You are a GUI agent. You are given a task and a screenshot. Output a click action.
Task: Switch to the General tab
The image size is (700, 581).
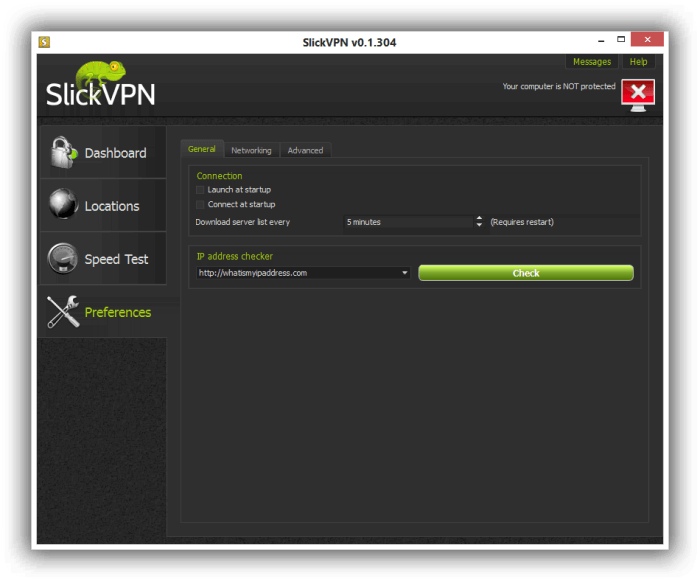pos(202,149)
